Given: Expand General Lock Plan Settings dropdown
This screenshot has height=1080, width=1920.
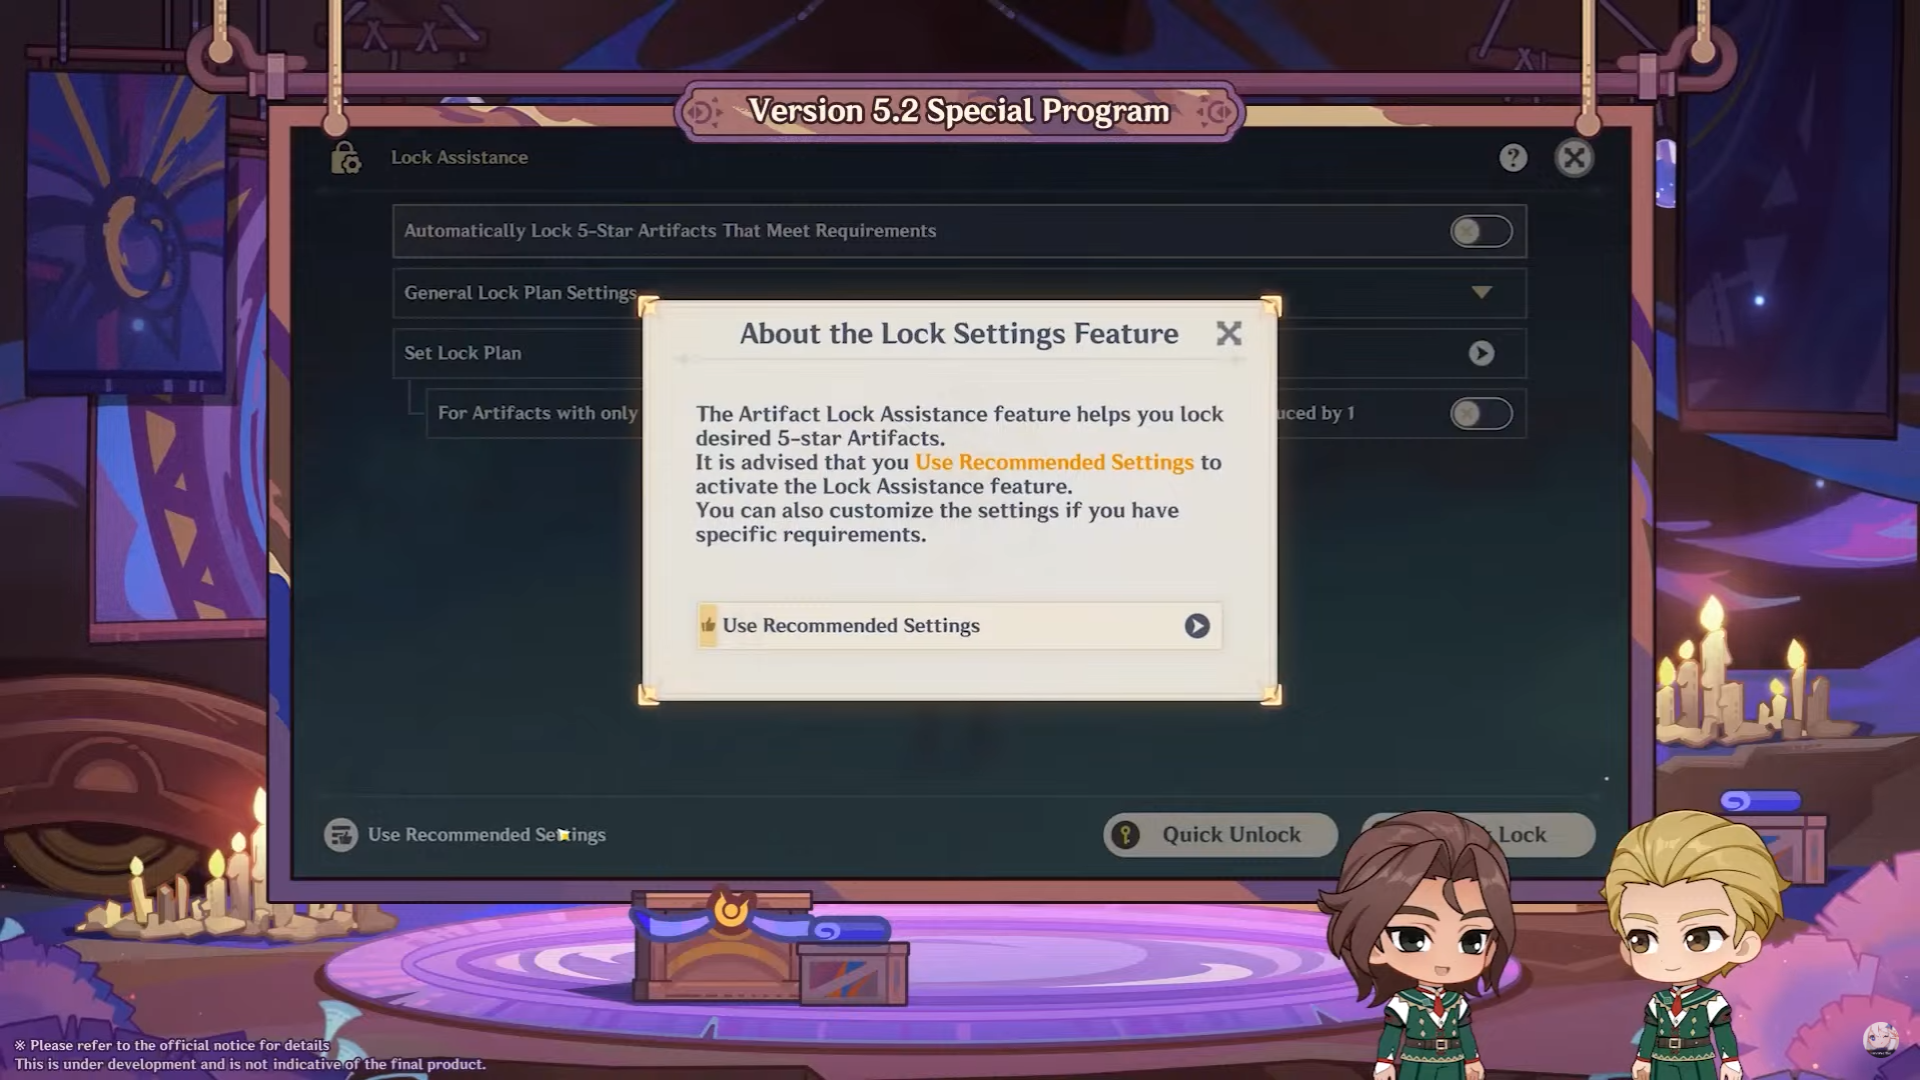Looking at the screenshot, I should pos(1480,291).
